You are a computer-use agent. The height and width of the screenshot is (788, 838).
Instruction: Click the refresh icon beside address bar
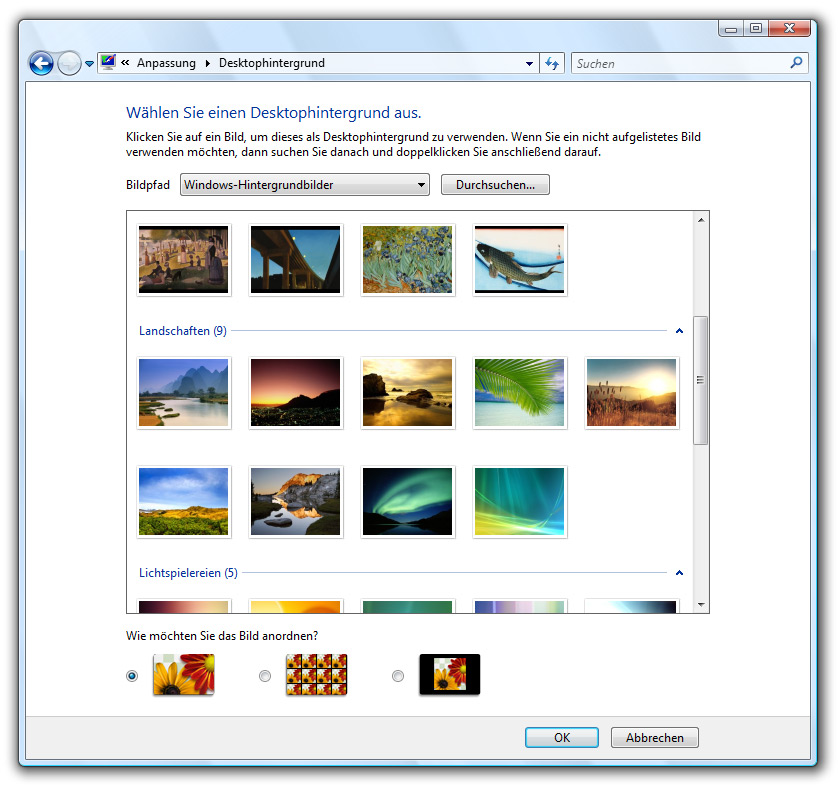pyautogui.click(x=552, y=64)
